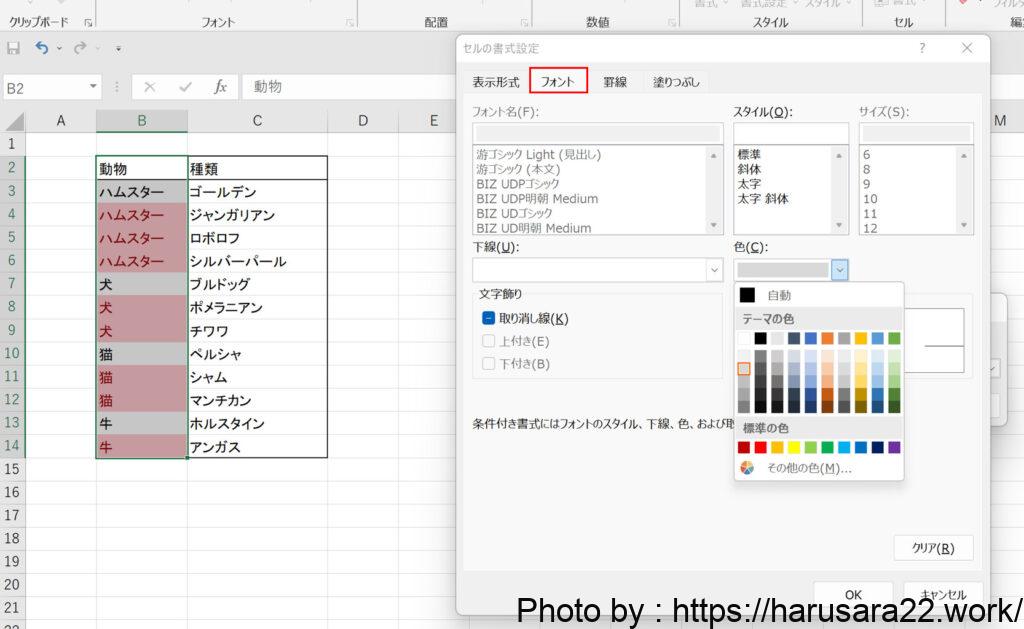Viewport: 1024px width, 629px height.
Task: Click the dialog help question mark icon
Action: [x=922, y=48]
